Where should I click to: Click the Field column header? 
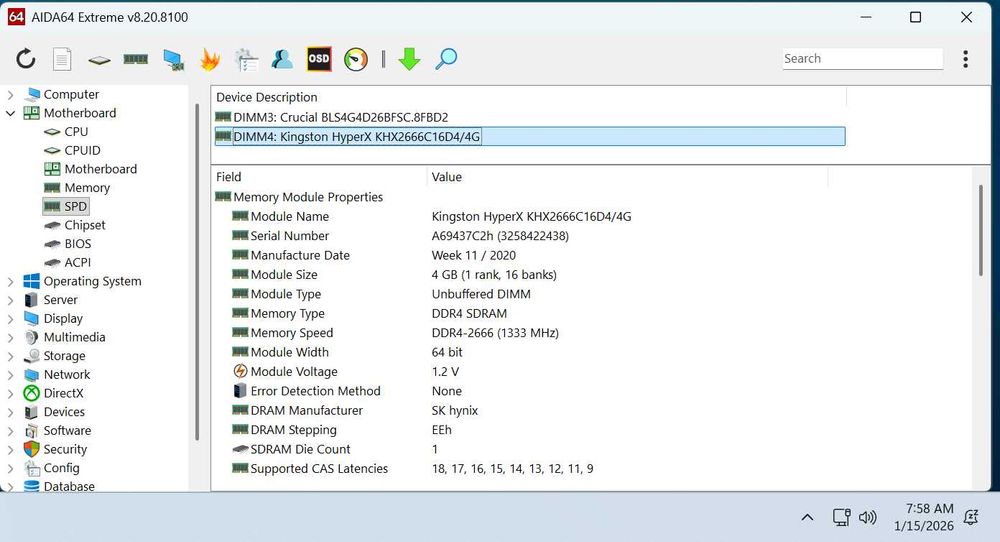[229, 177]
